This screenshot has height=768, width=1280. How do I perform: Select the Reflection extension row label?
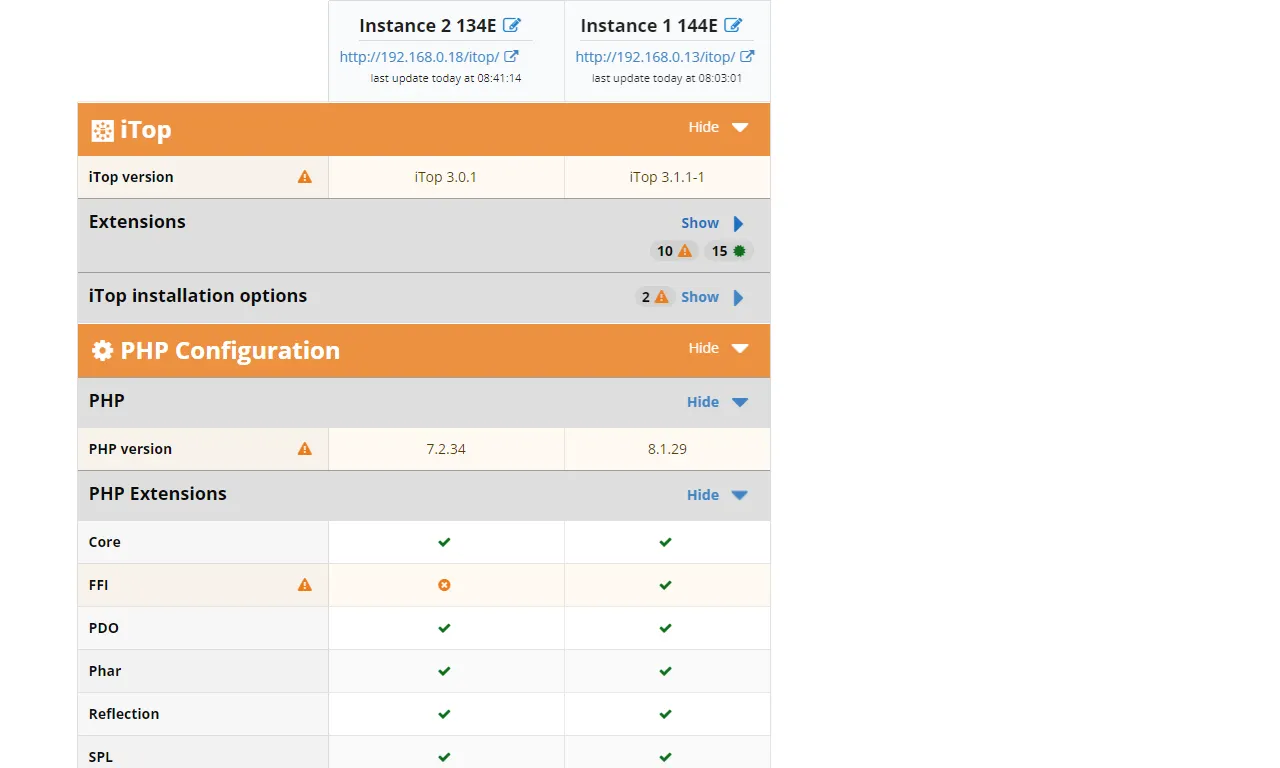(124, 714)
